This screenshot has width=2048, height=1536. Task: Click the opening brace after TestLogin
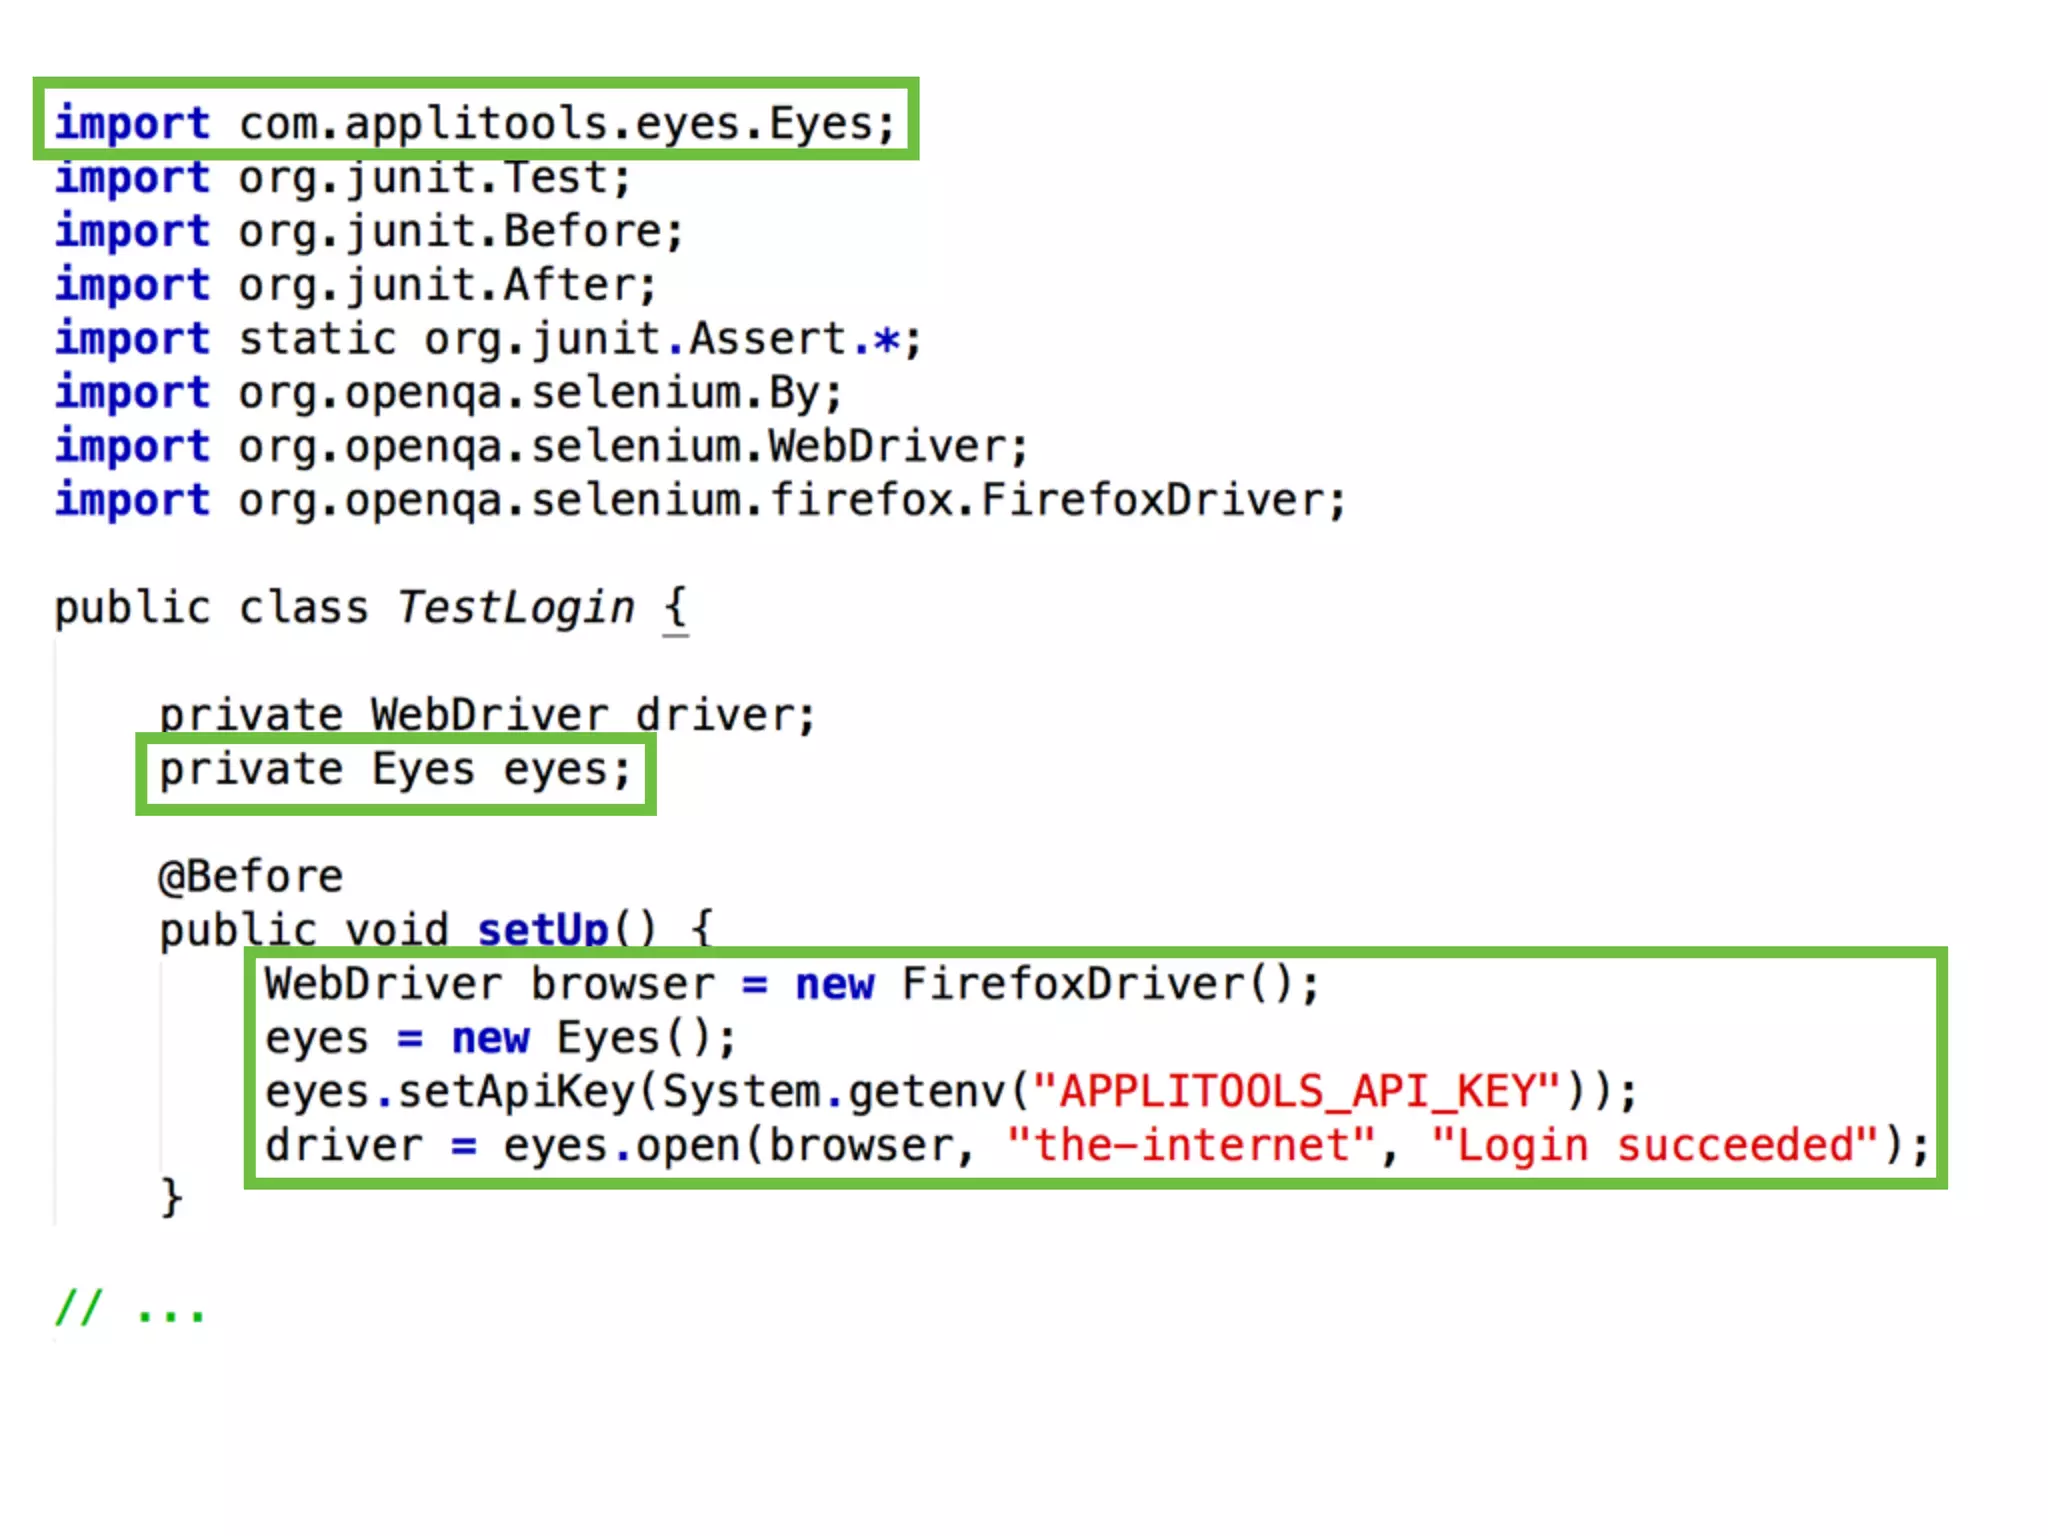coord(676,606)
